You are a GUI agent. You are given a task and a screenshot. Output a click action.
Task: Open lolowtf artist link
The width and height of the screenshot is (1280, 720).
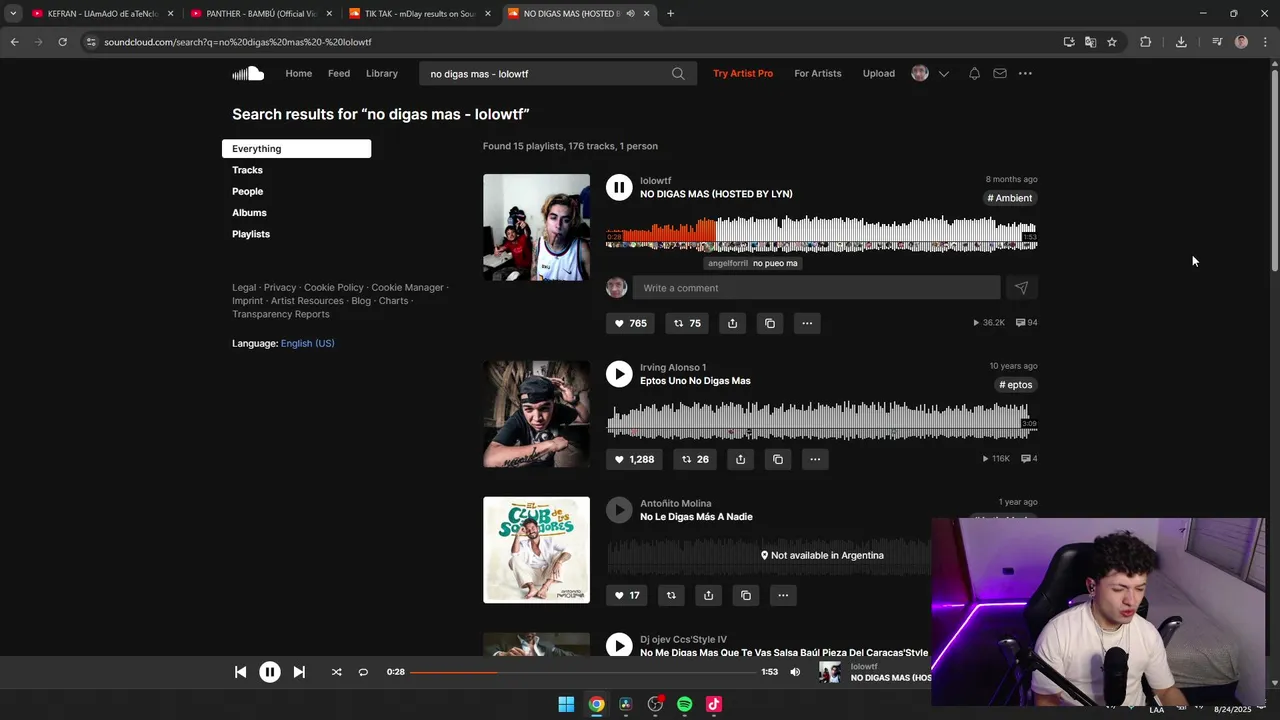(655, 181)
